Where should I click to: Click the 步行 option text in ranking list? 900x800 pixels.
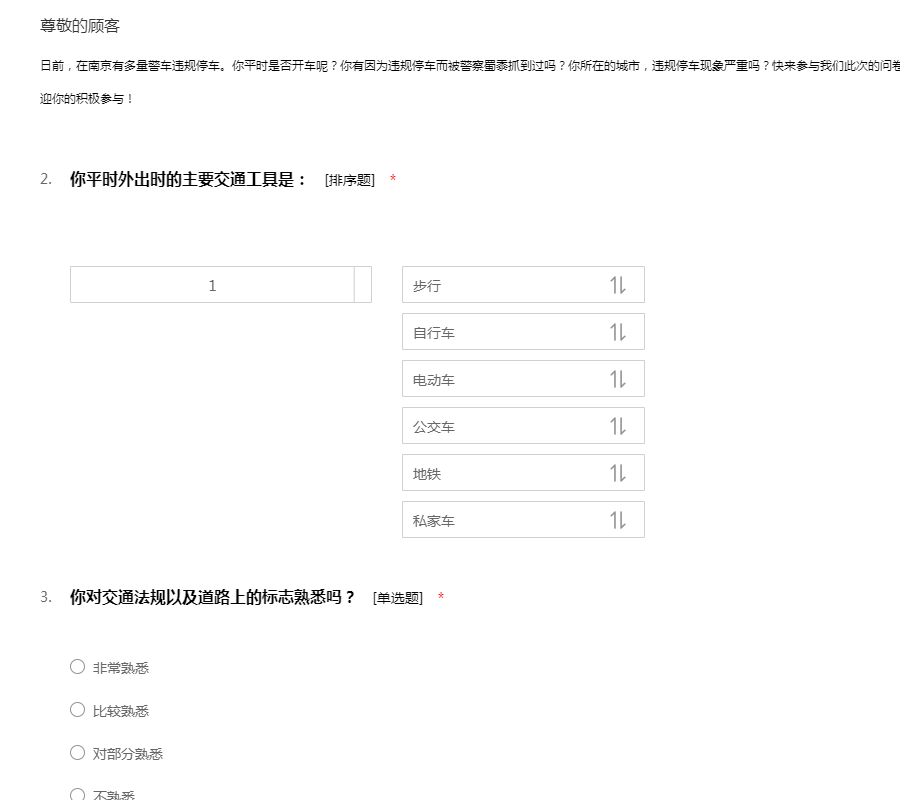pos(427,286)
